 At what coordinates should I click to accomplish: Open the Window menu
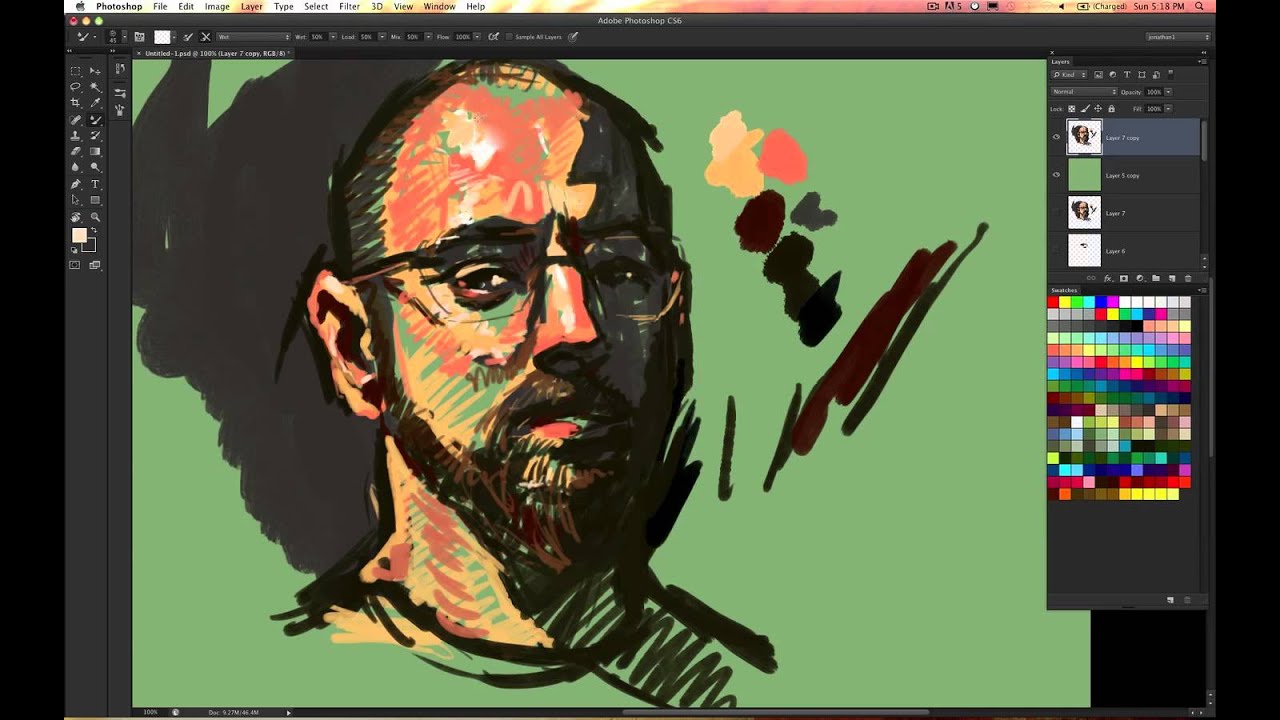point(439,6)
